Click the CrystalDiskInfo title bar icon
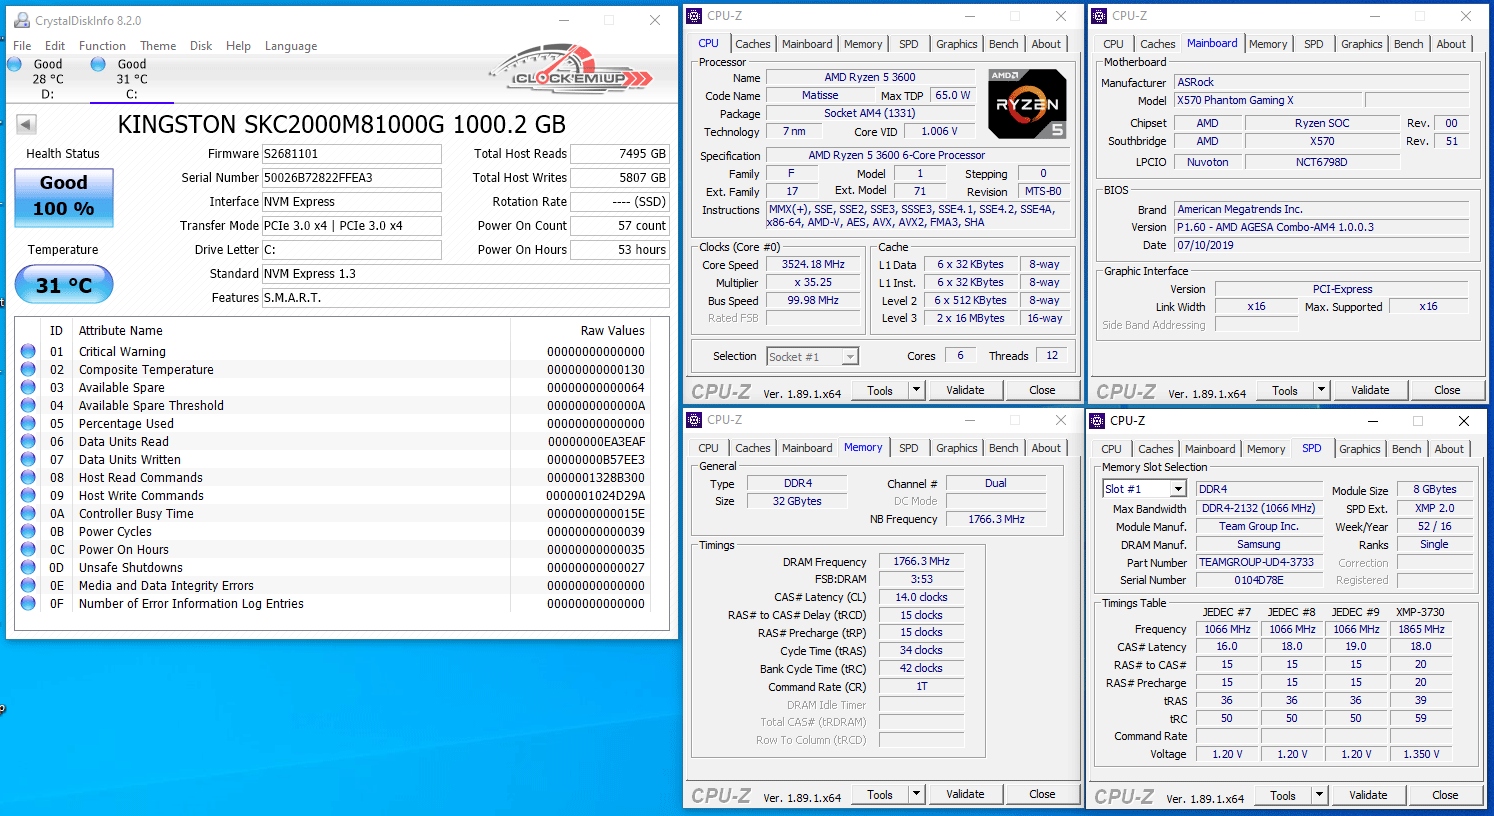This screenshot has width=1494, height=816. coord(21,20)
